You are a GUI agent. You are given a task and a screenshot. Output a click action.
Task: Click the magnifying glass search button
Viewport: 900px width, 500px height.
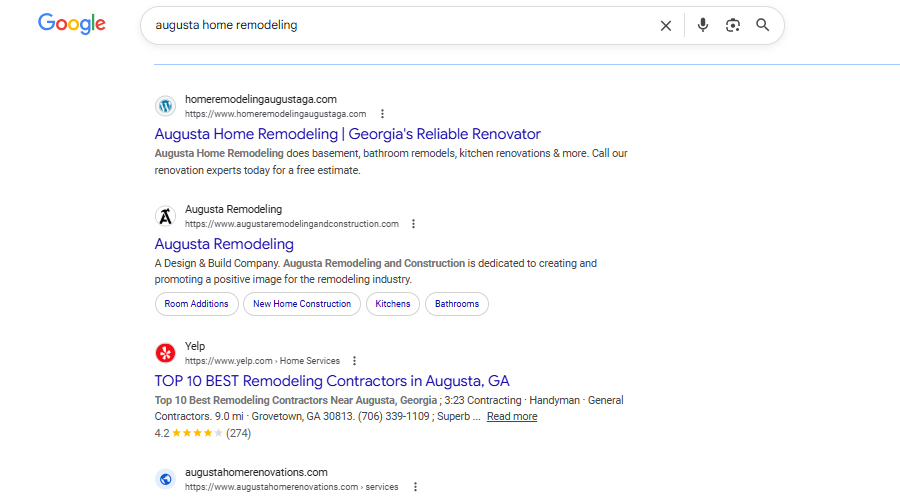click(x=763, y=26)
